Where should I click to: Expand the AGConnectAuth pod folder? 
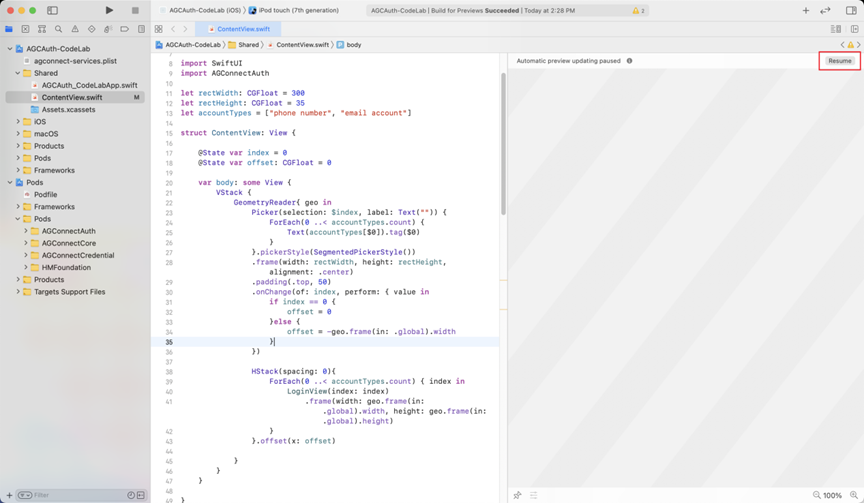(x=25, y=231)
